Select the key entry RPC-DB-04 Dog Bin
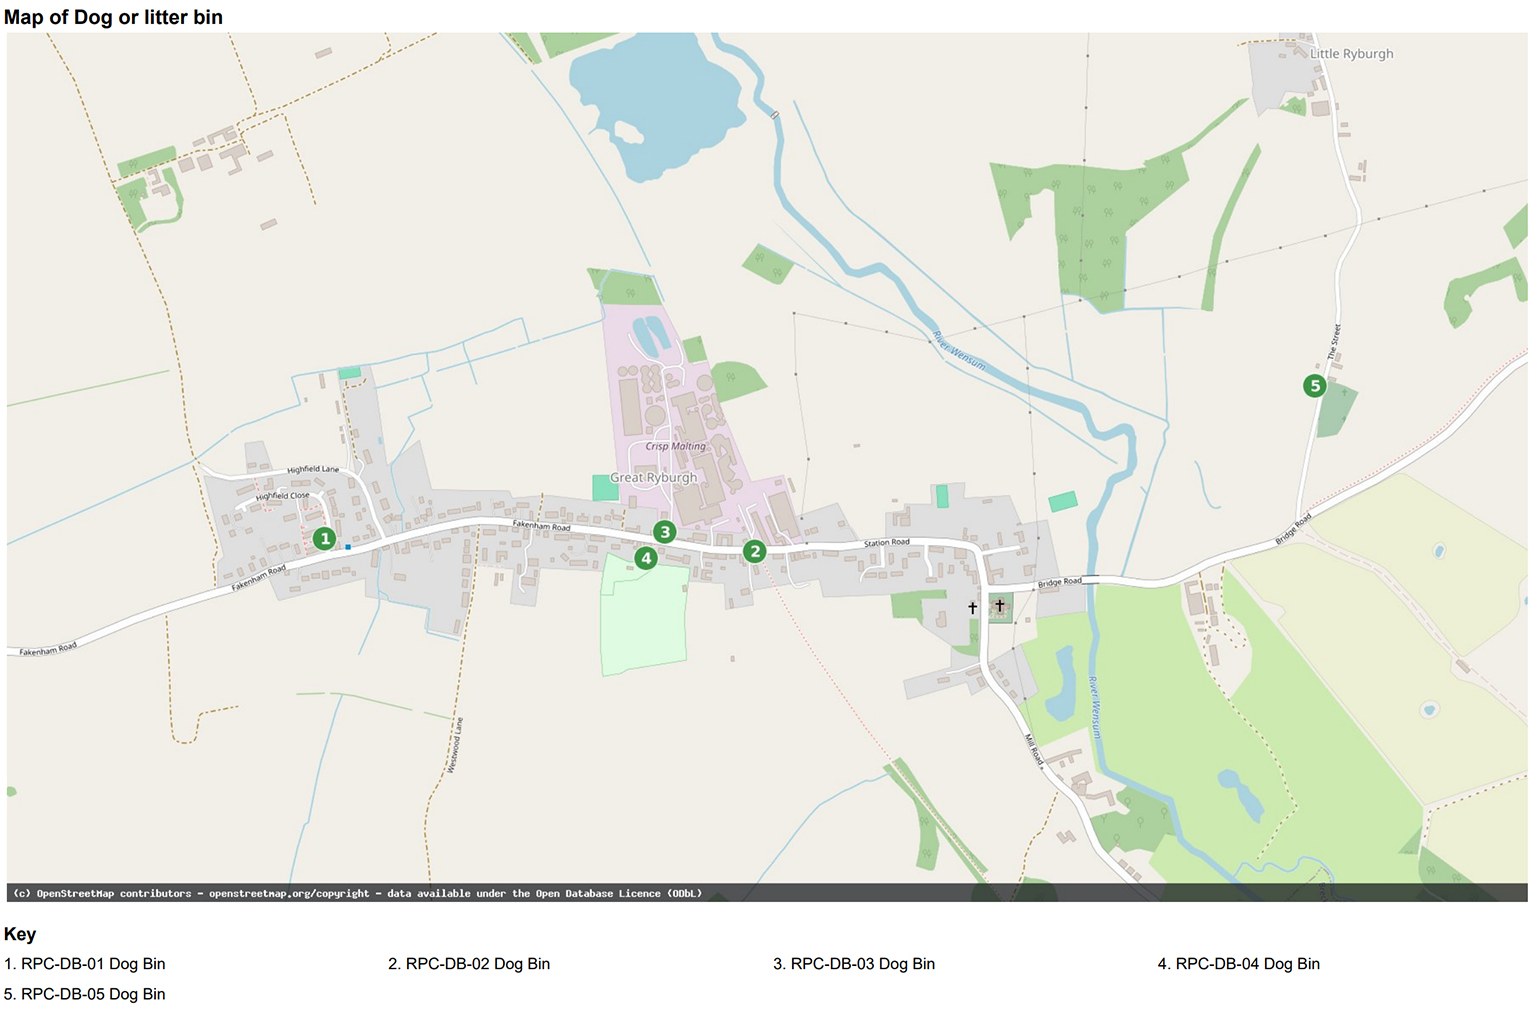The height and width of the screenshot is (1012, 1540). tap(1239, 964)
